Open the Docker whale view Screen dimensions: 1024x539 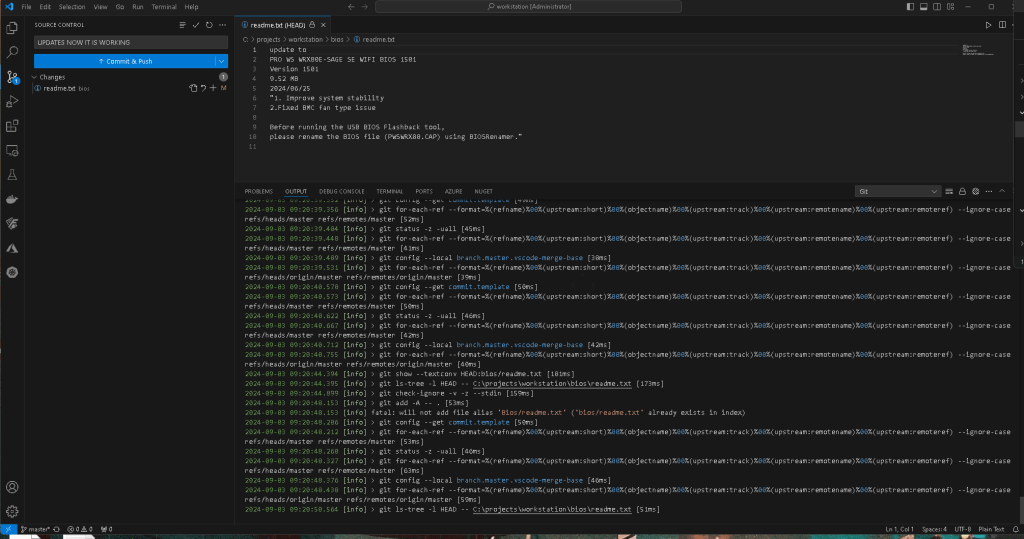coord(12,199)
